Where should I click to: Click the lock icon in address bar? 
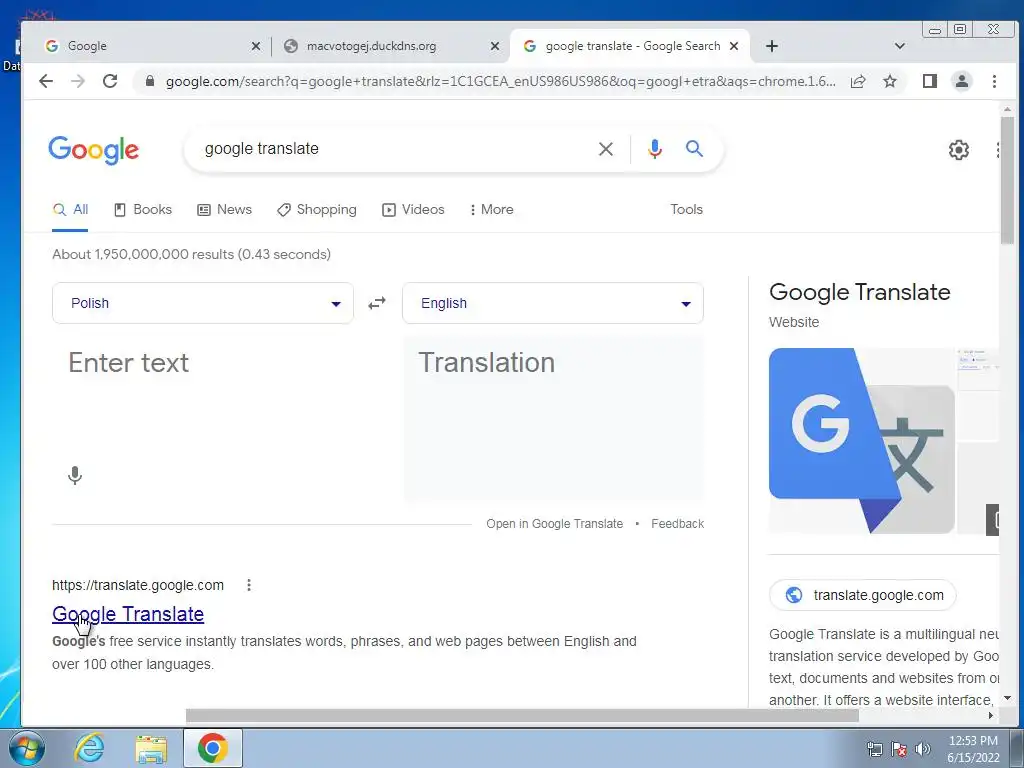tap(150, 81)
